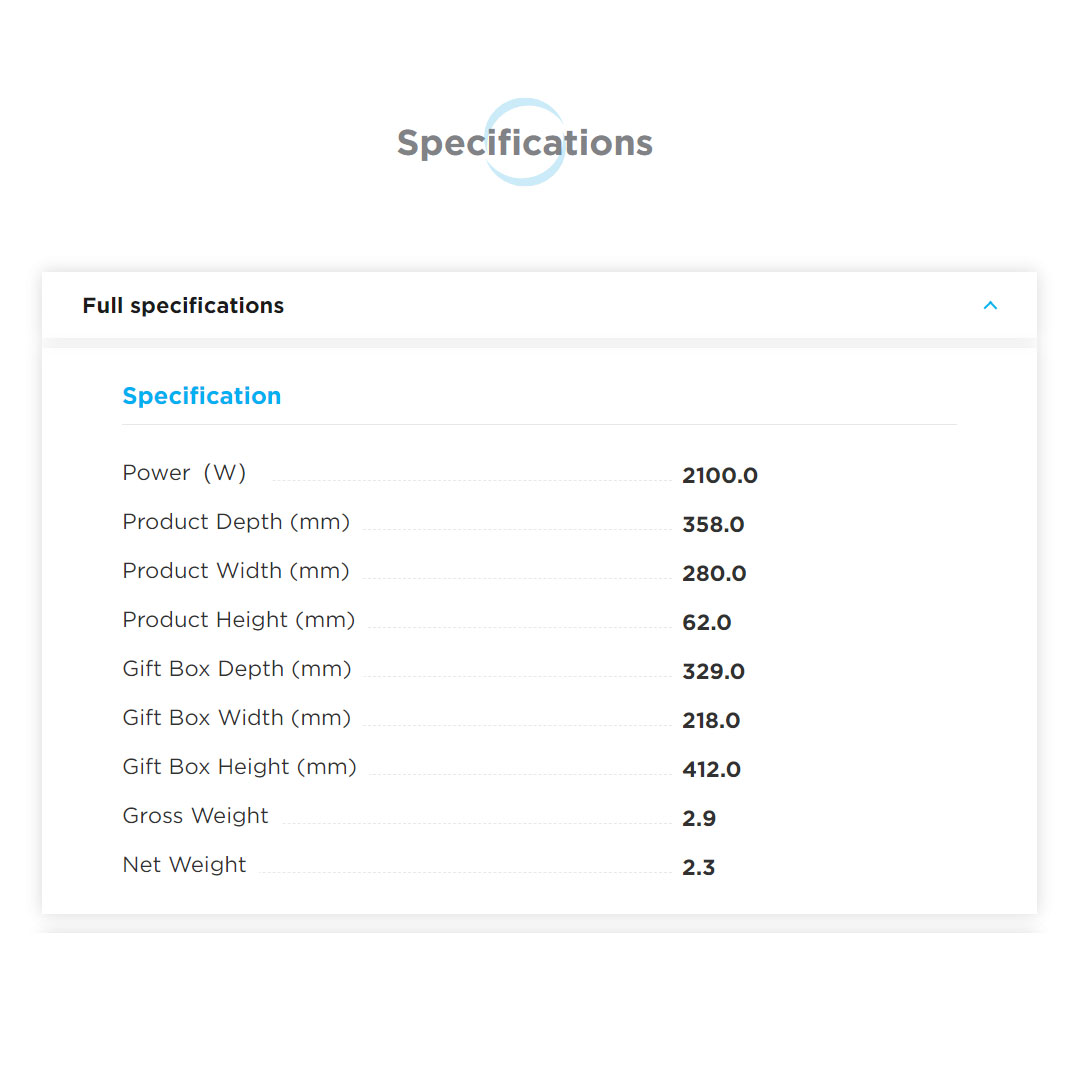The height and width of the screenshot is (1080, 1080).
Task: Select the 218.0 gift box value
Action: click(x=711, y=721)
